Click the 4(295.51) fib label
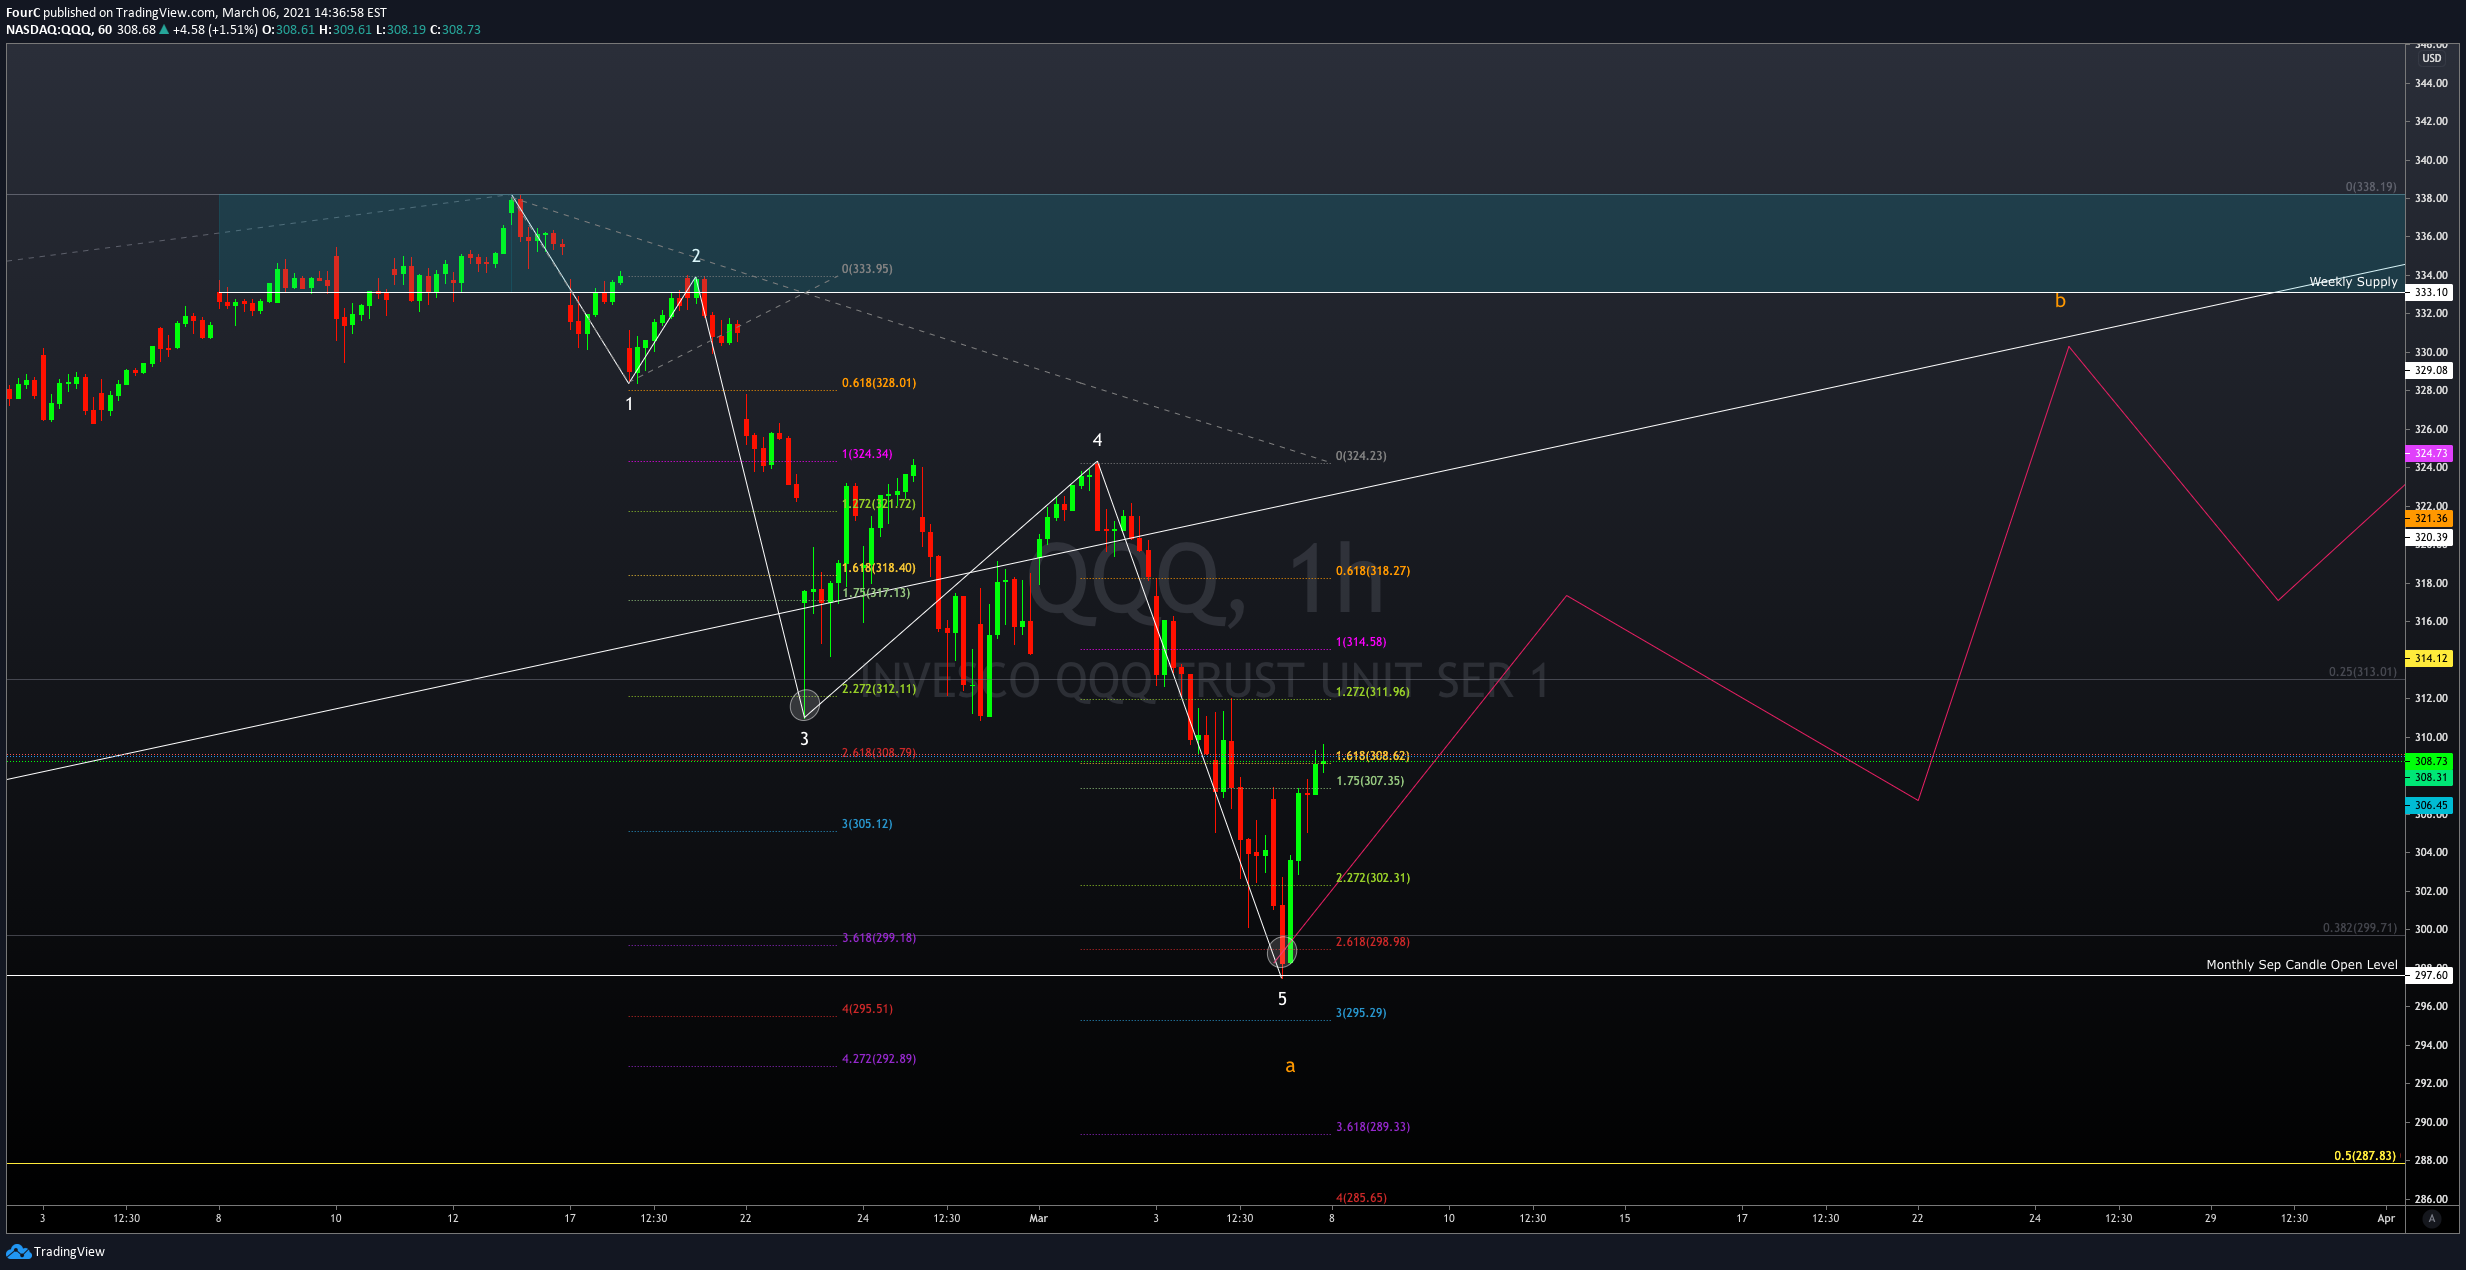The width and height of the screenshot is (2466, 1270). tap(867, 1009)
